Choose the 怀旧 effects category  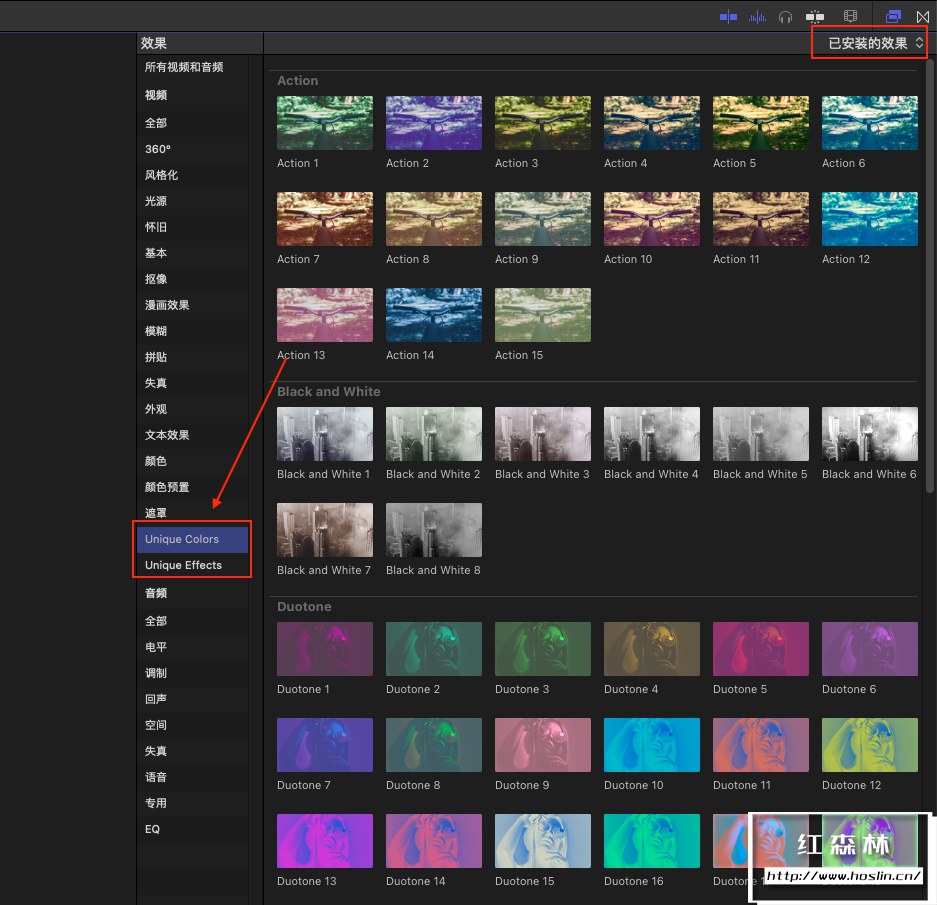tap(192, 227)
